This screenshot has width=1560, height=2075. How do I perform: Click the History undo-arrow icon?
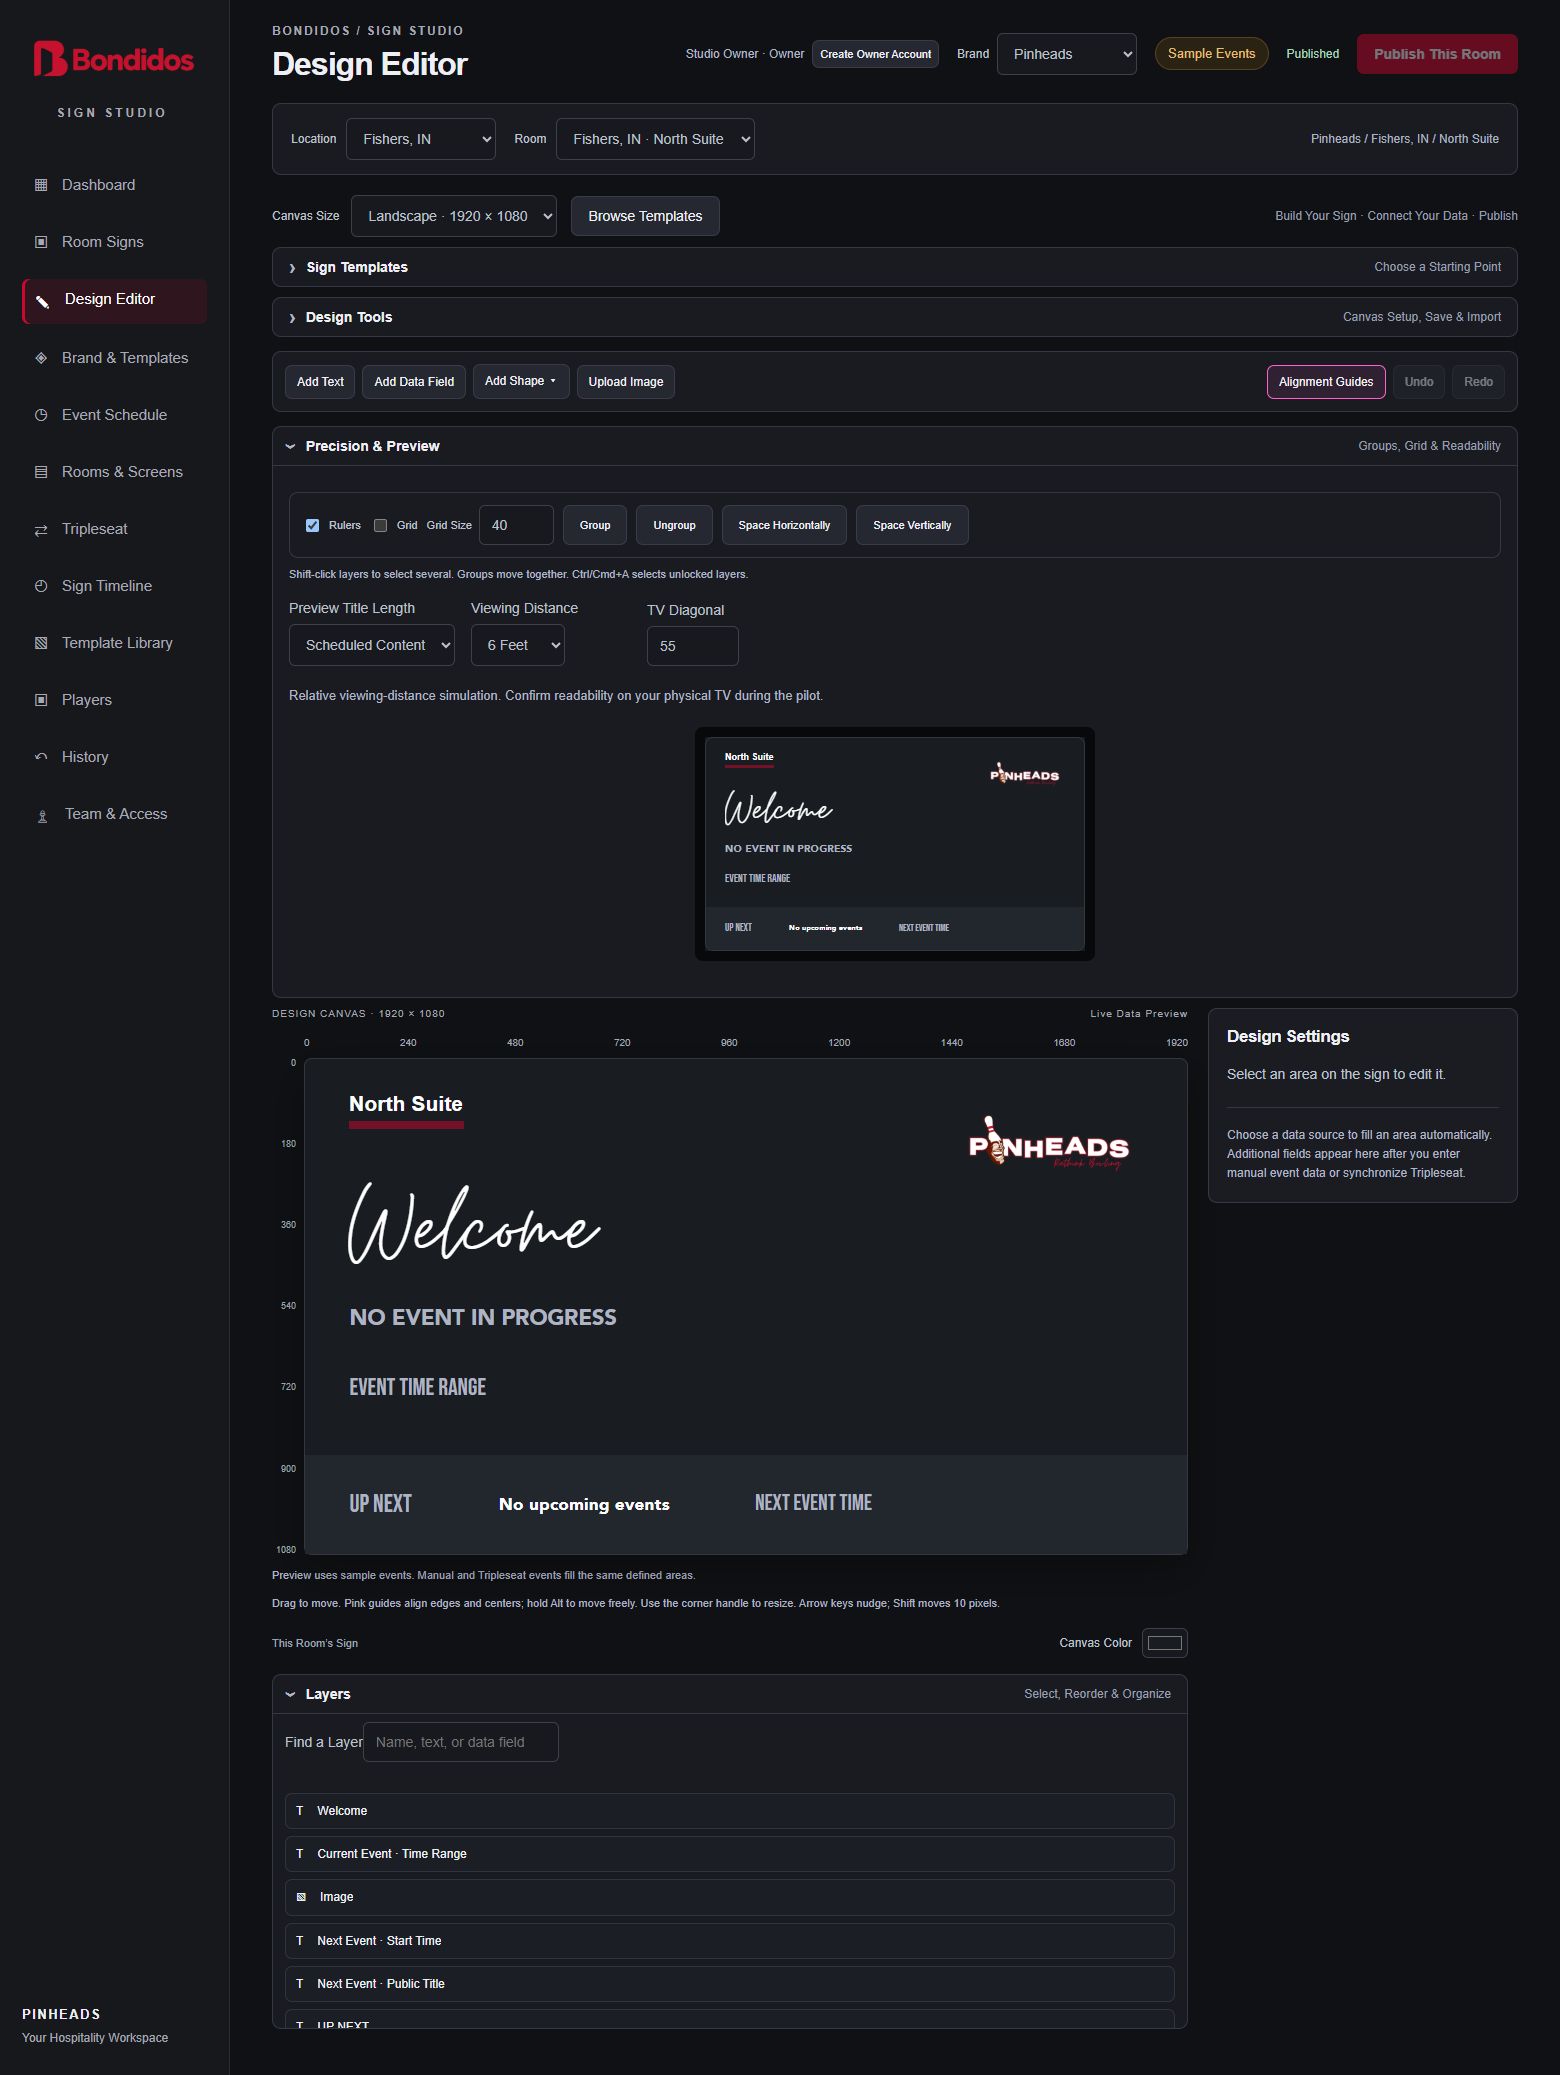(x=41, y=757)
